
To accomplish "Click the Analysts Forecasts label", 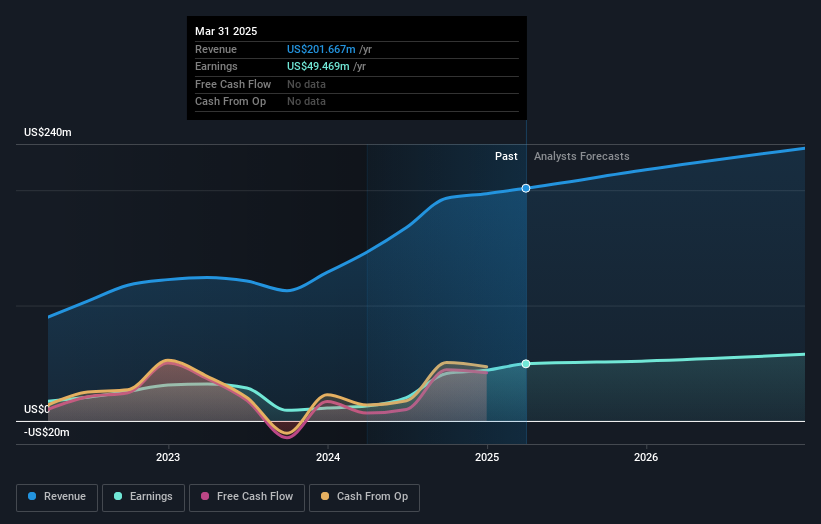I will pos(582,157).
